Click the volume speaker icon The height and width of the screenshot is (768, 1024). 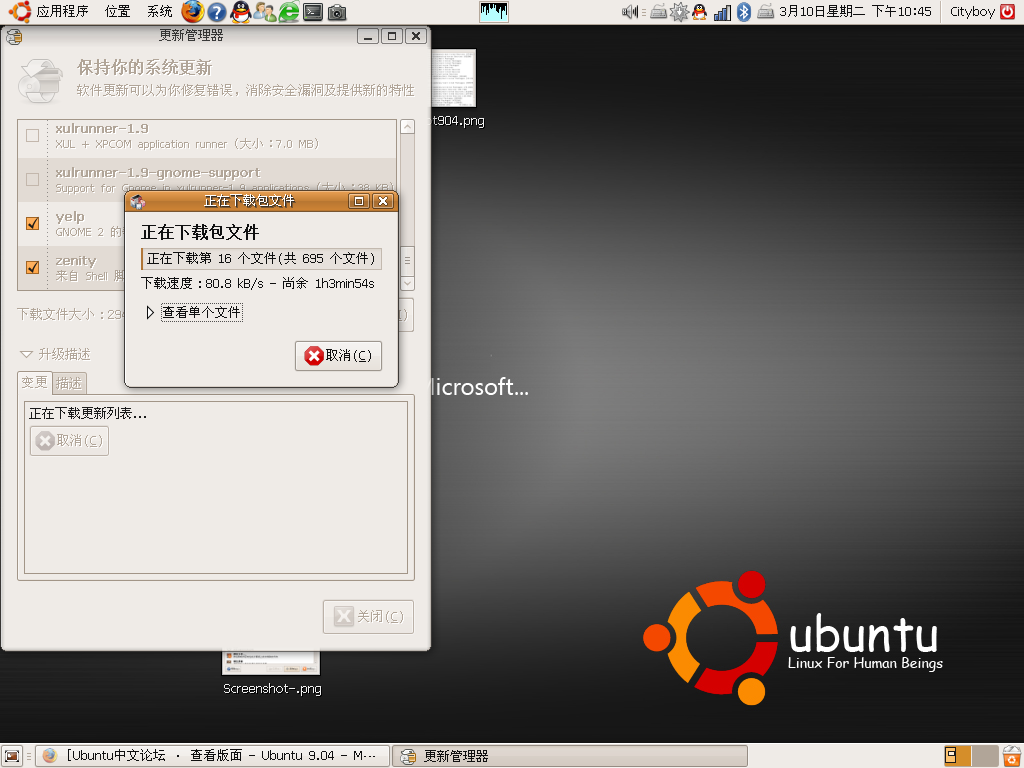click(x=630, y=12)
